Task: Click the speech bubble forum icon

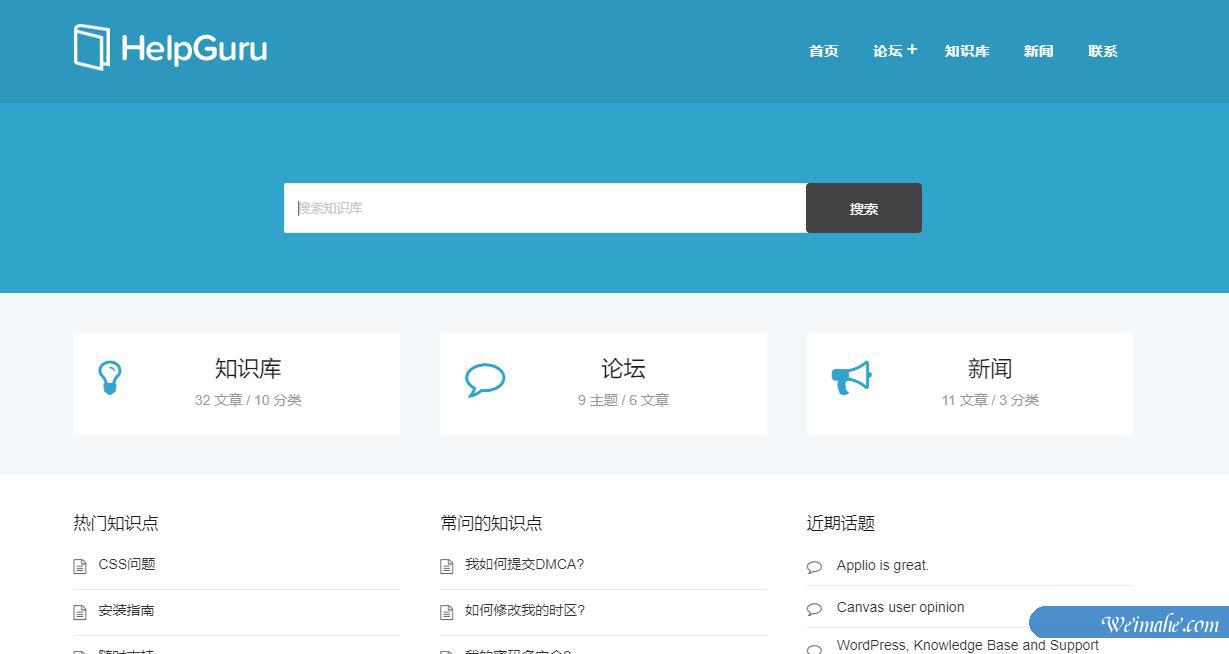Action: coord(485,380)
